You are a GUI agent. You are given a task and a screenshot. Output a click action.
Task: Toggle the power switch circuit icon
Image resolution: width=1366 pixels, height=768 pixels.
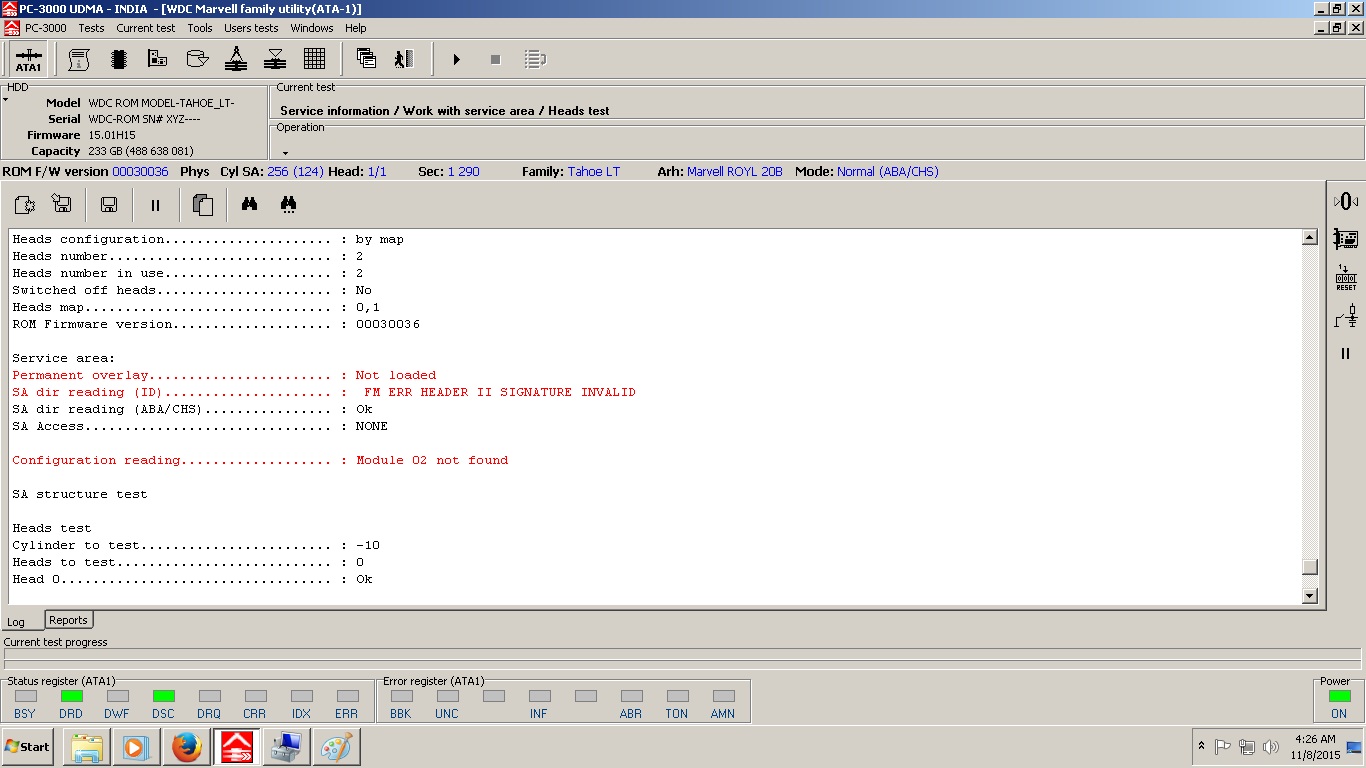(1346, 316)
